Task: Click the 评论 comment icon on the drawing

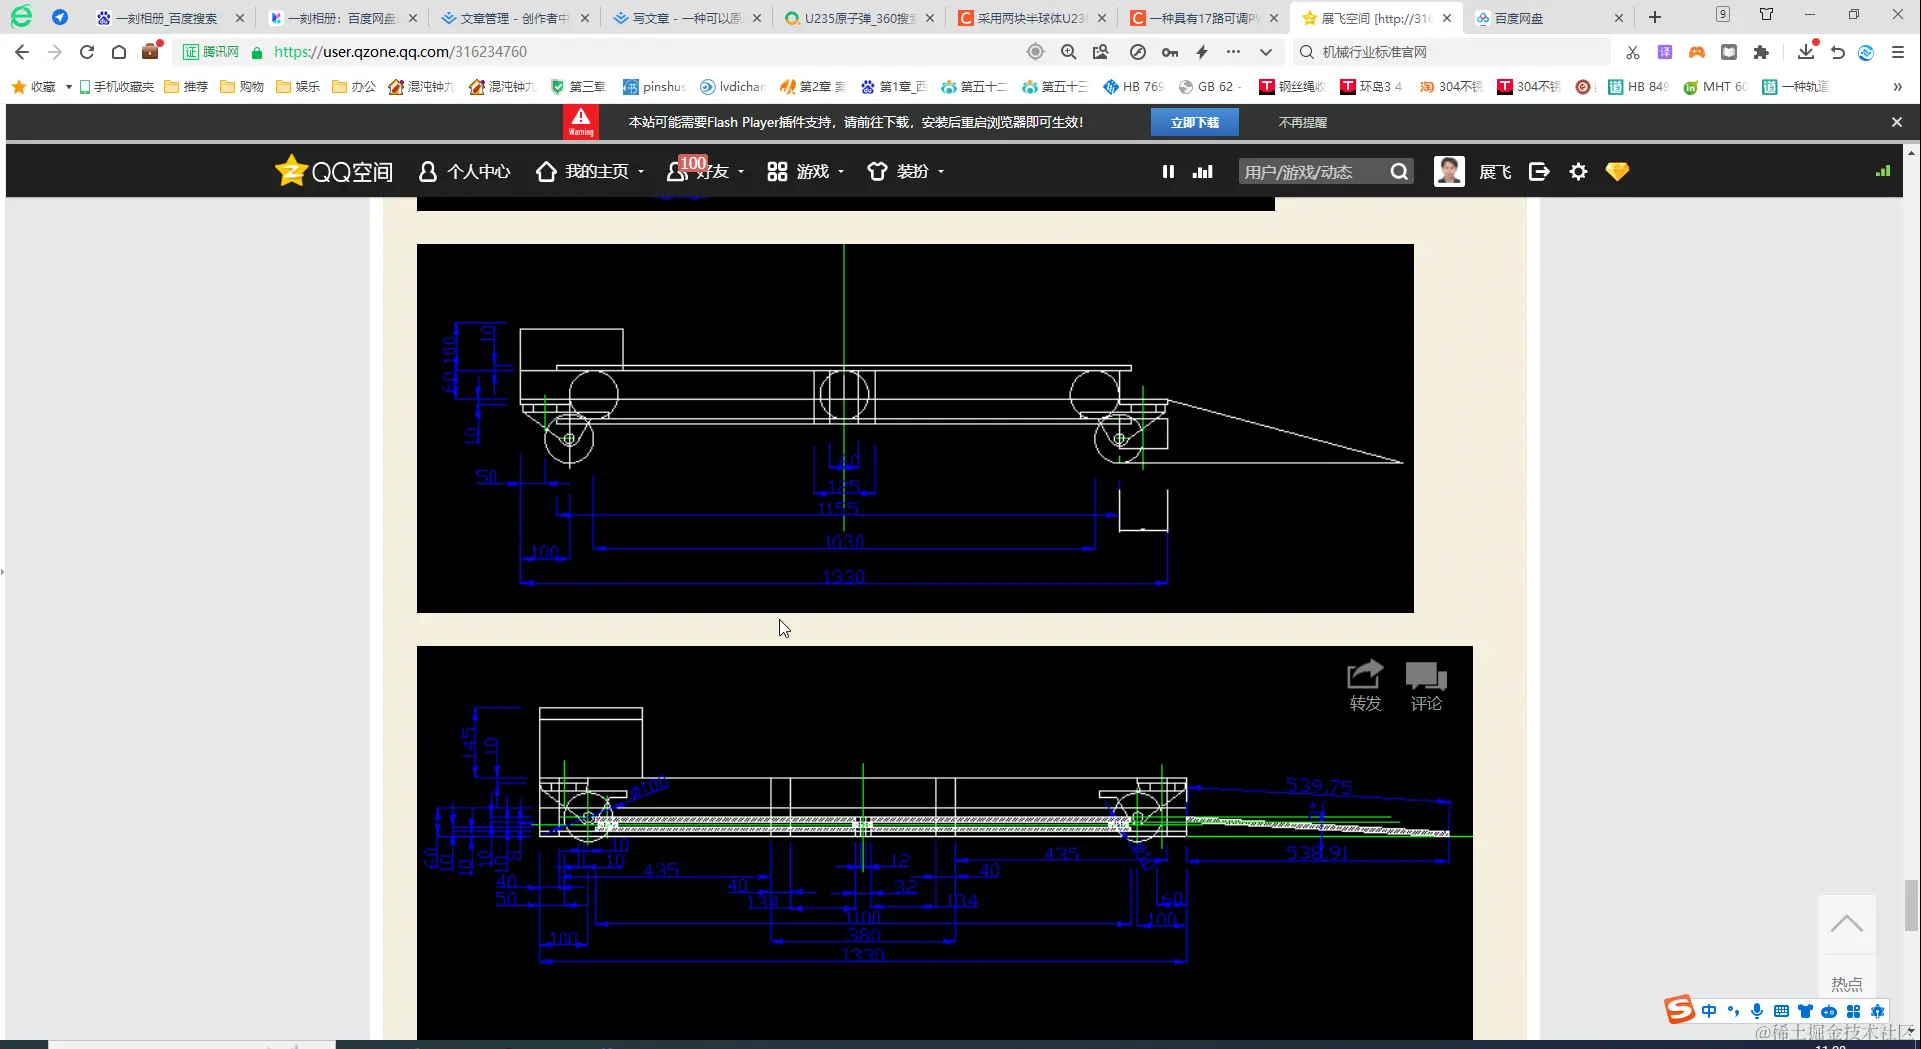Action: 1426,685
